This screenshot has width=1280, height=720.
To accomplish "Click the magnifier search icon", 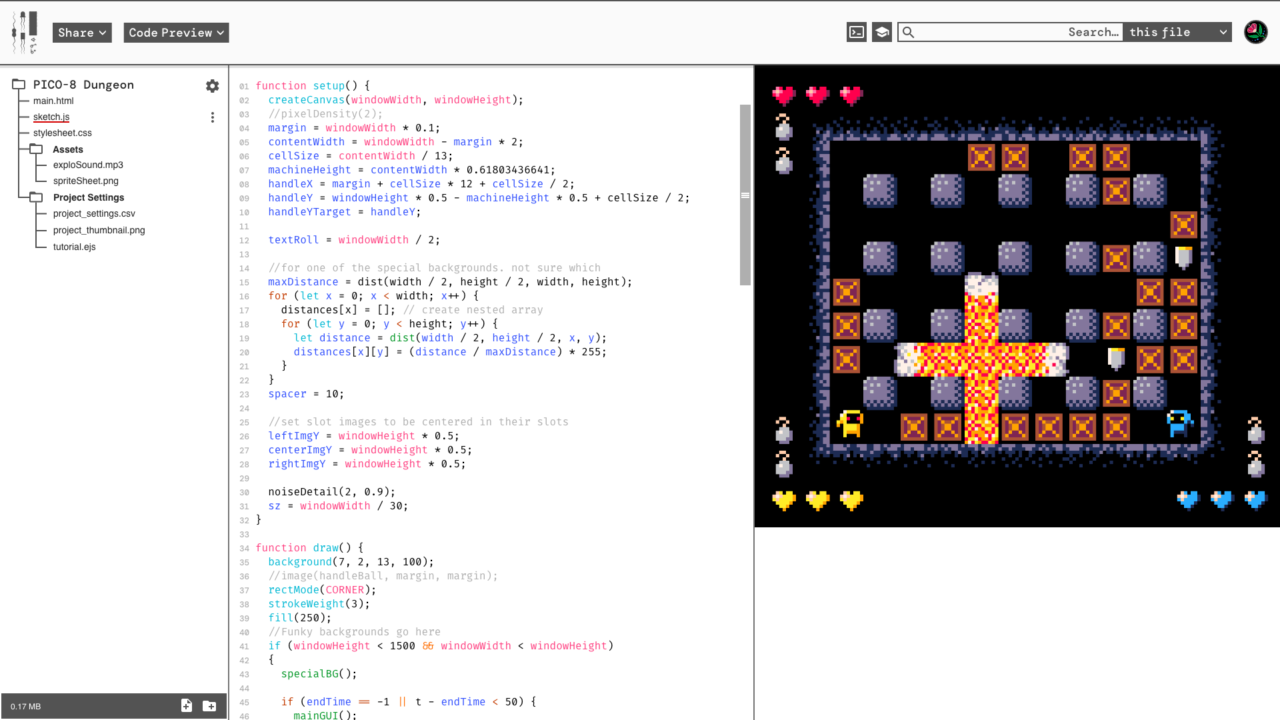I will click(x=908, y=32).
